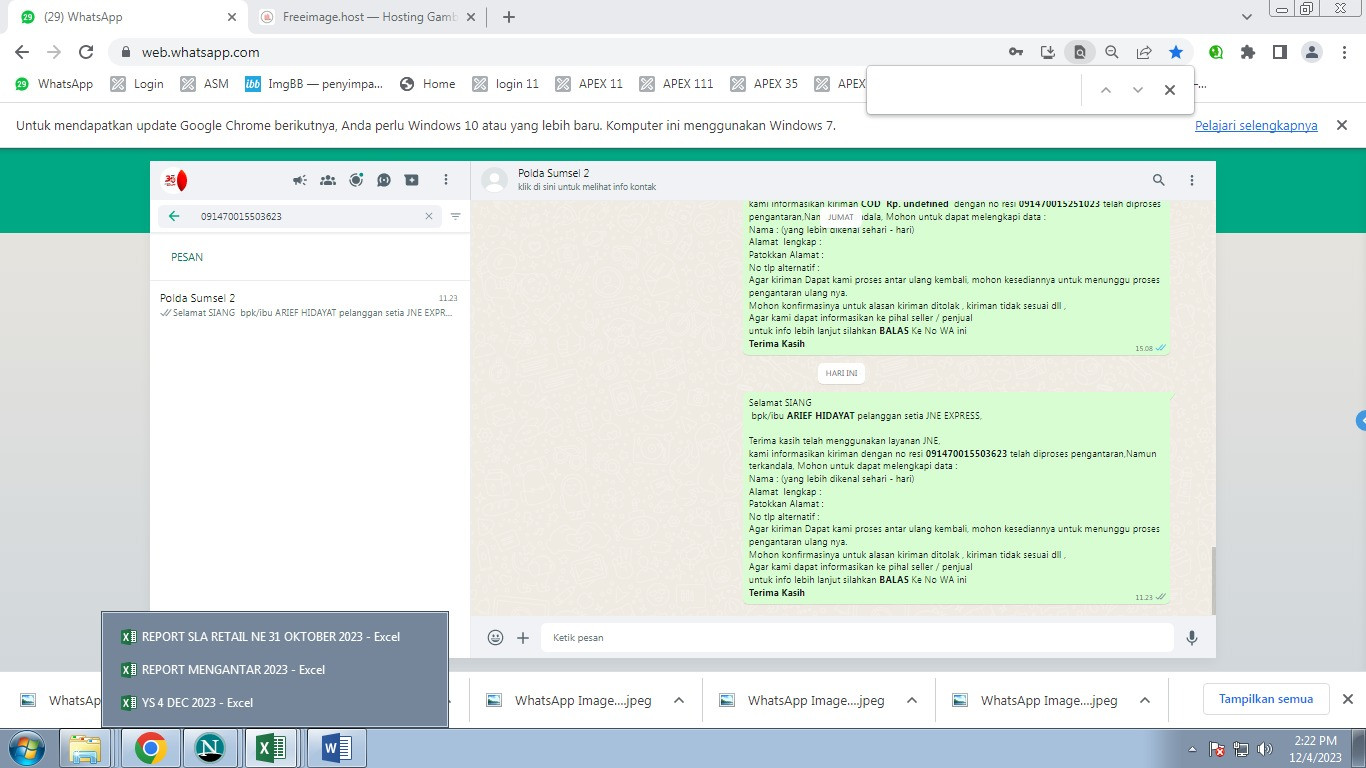1366x768 pixels.
Task: Open the Windows Start menu
Action: (25, 748)
